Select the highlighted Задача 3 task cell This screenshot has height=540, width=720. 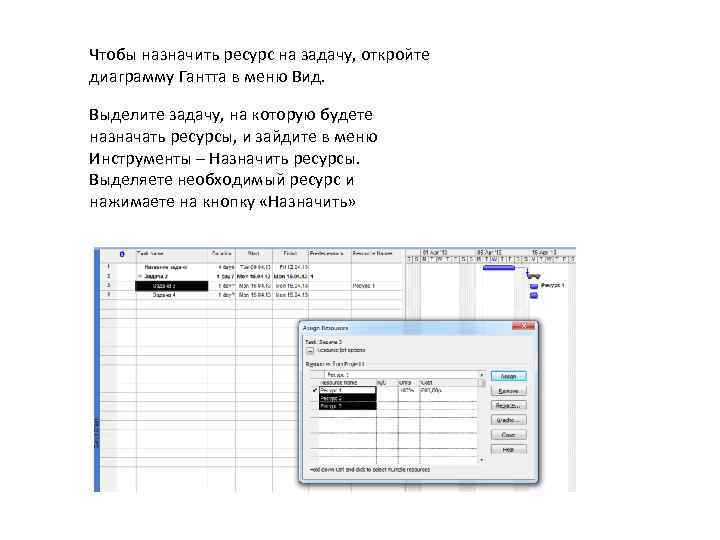click(172, 286)
